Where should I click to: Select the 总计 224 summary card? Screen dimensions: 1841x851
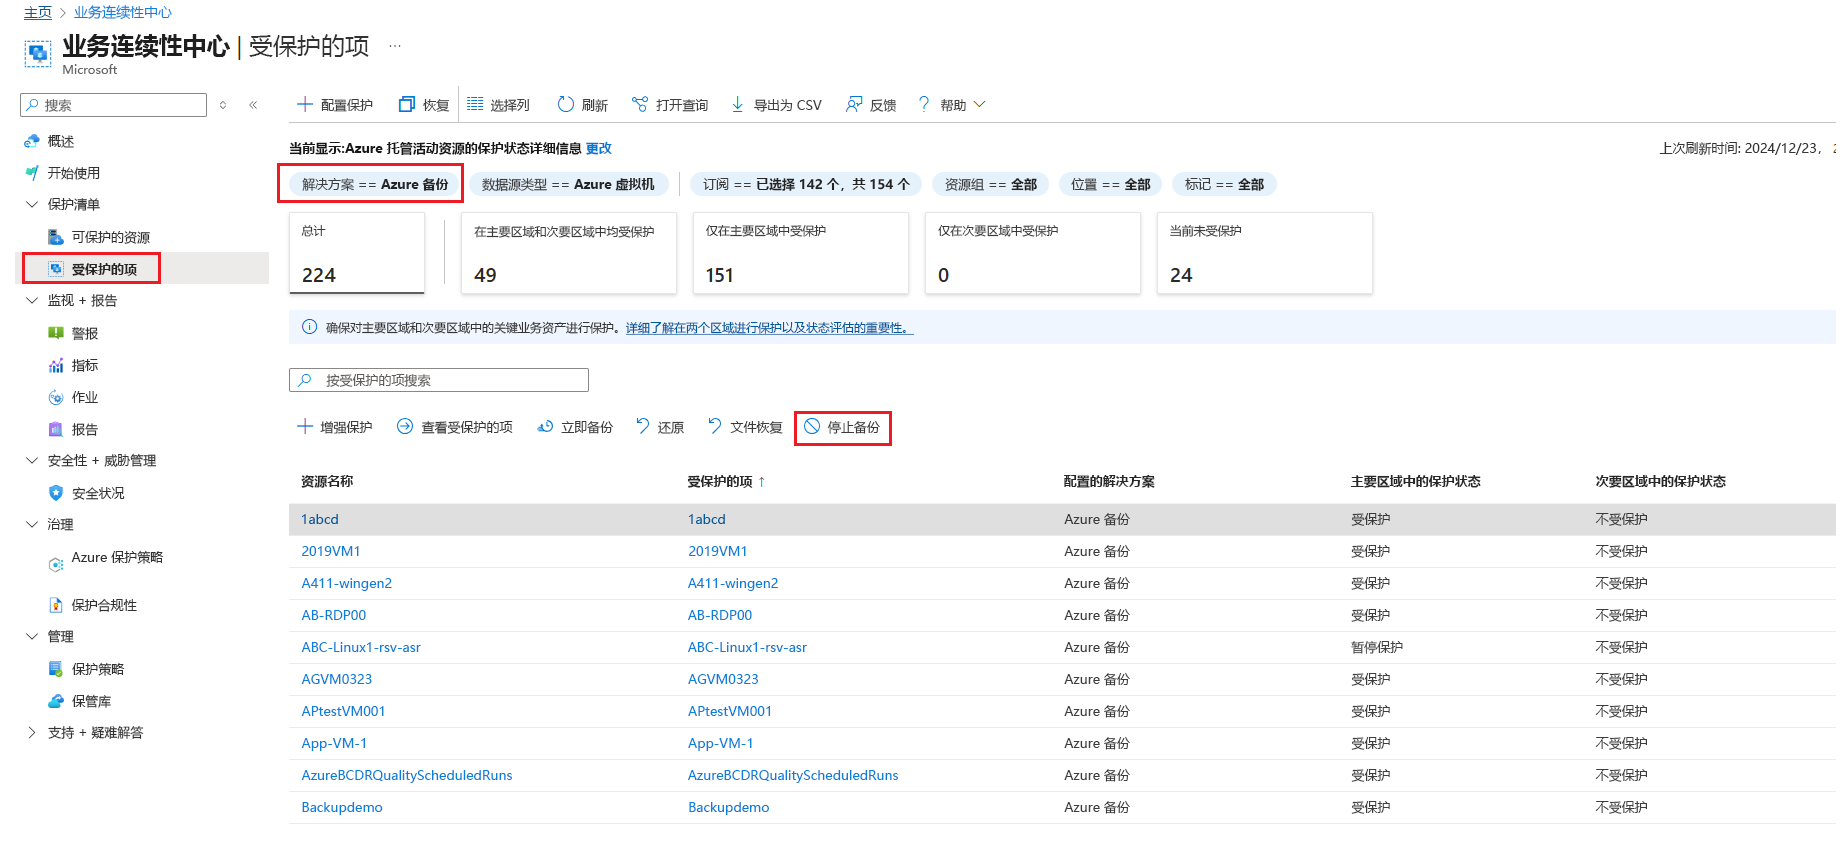click(x=357, y=253)
